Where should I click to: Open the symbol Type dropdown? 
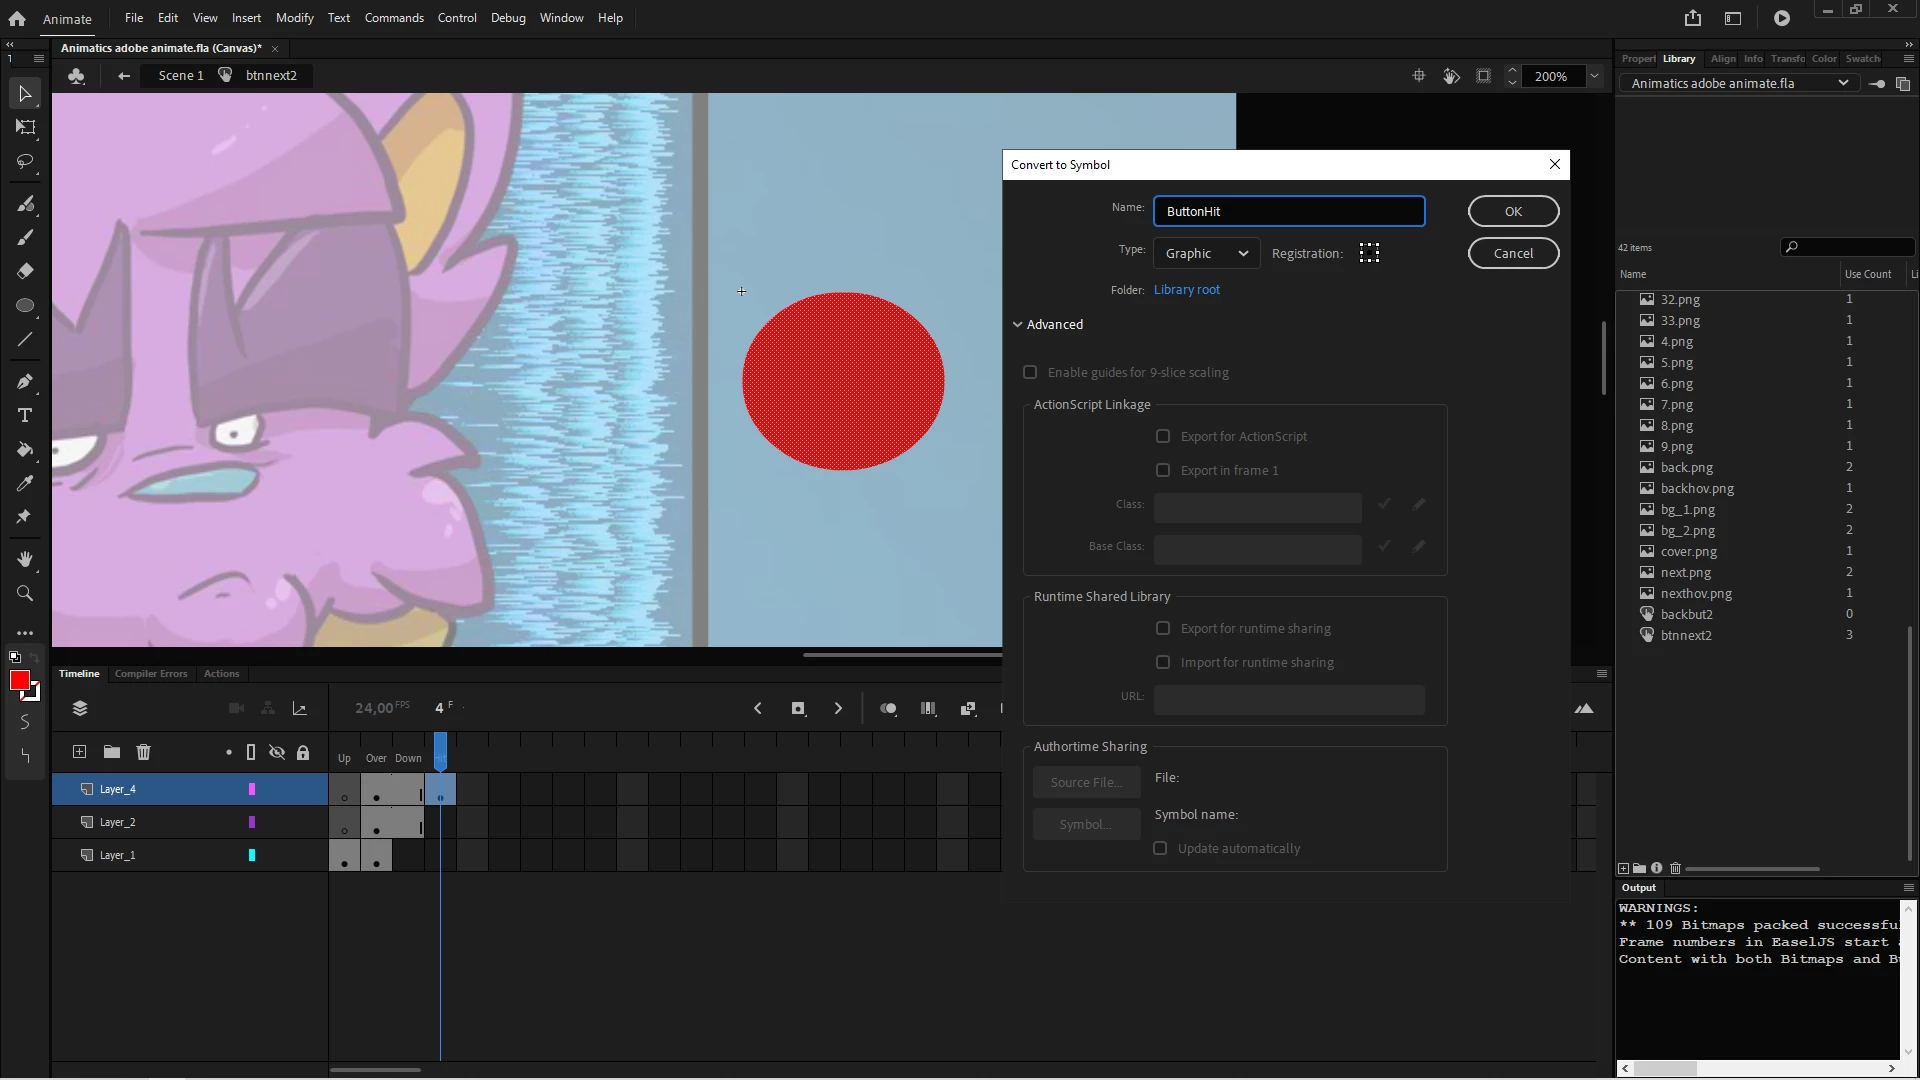[1206, 253]
